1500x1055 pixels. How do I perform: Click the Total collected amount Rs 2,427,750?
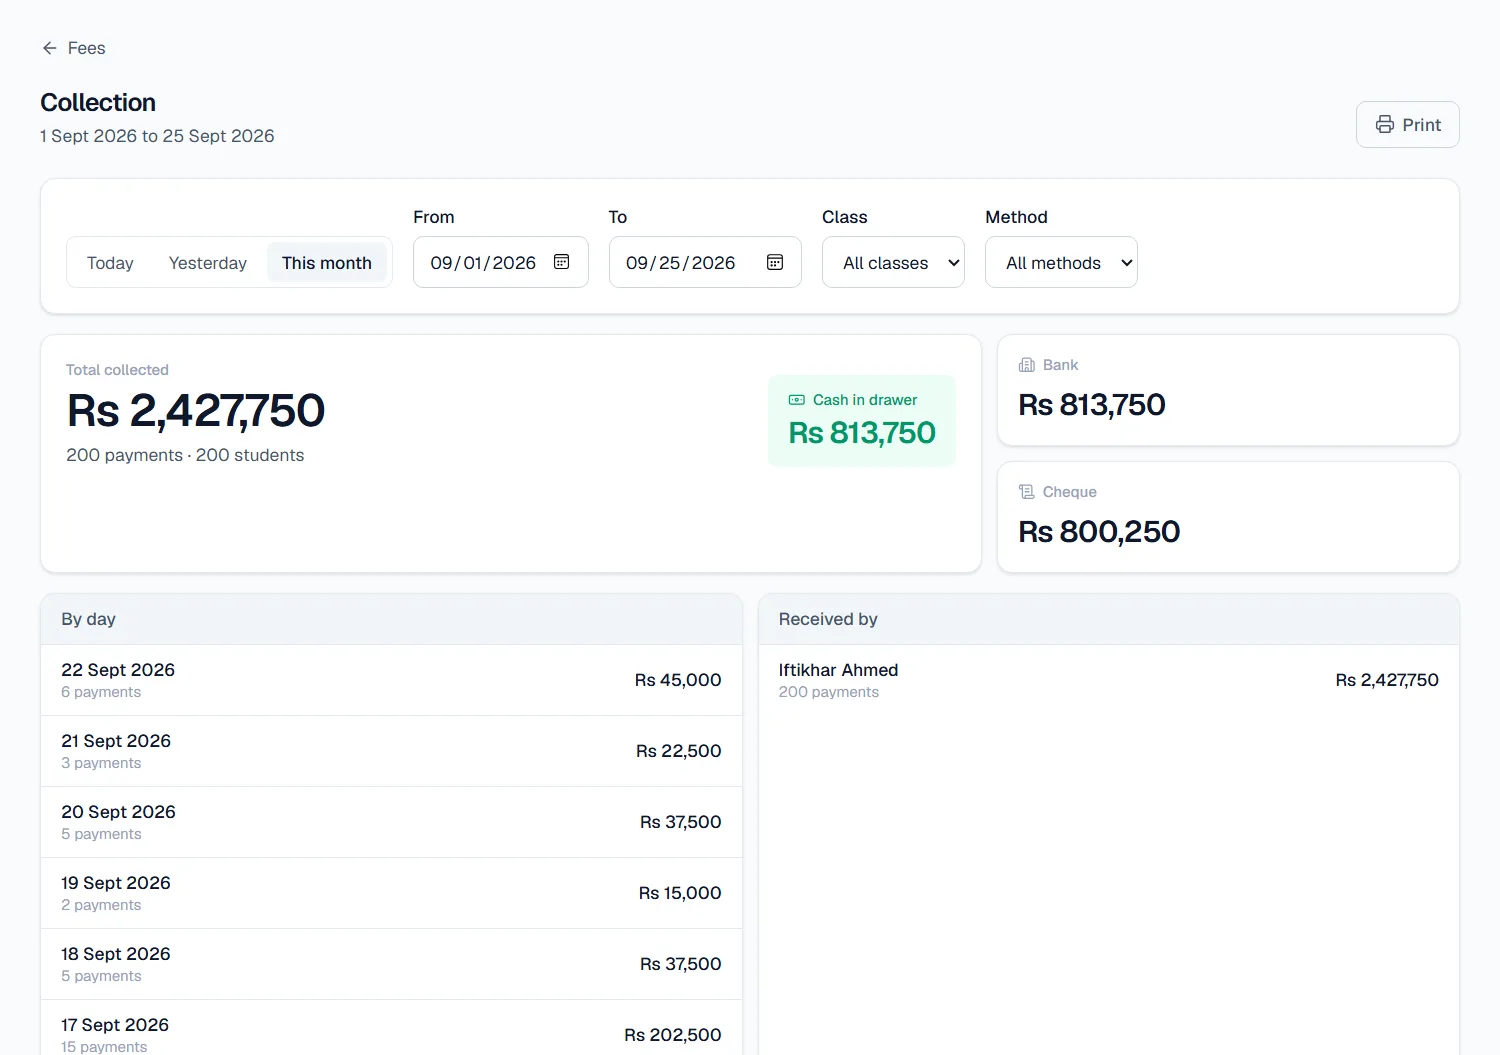(x=196, y=411)
